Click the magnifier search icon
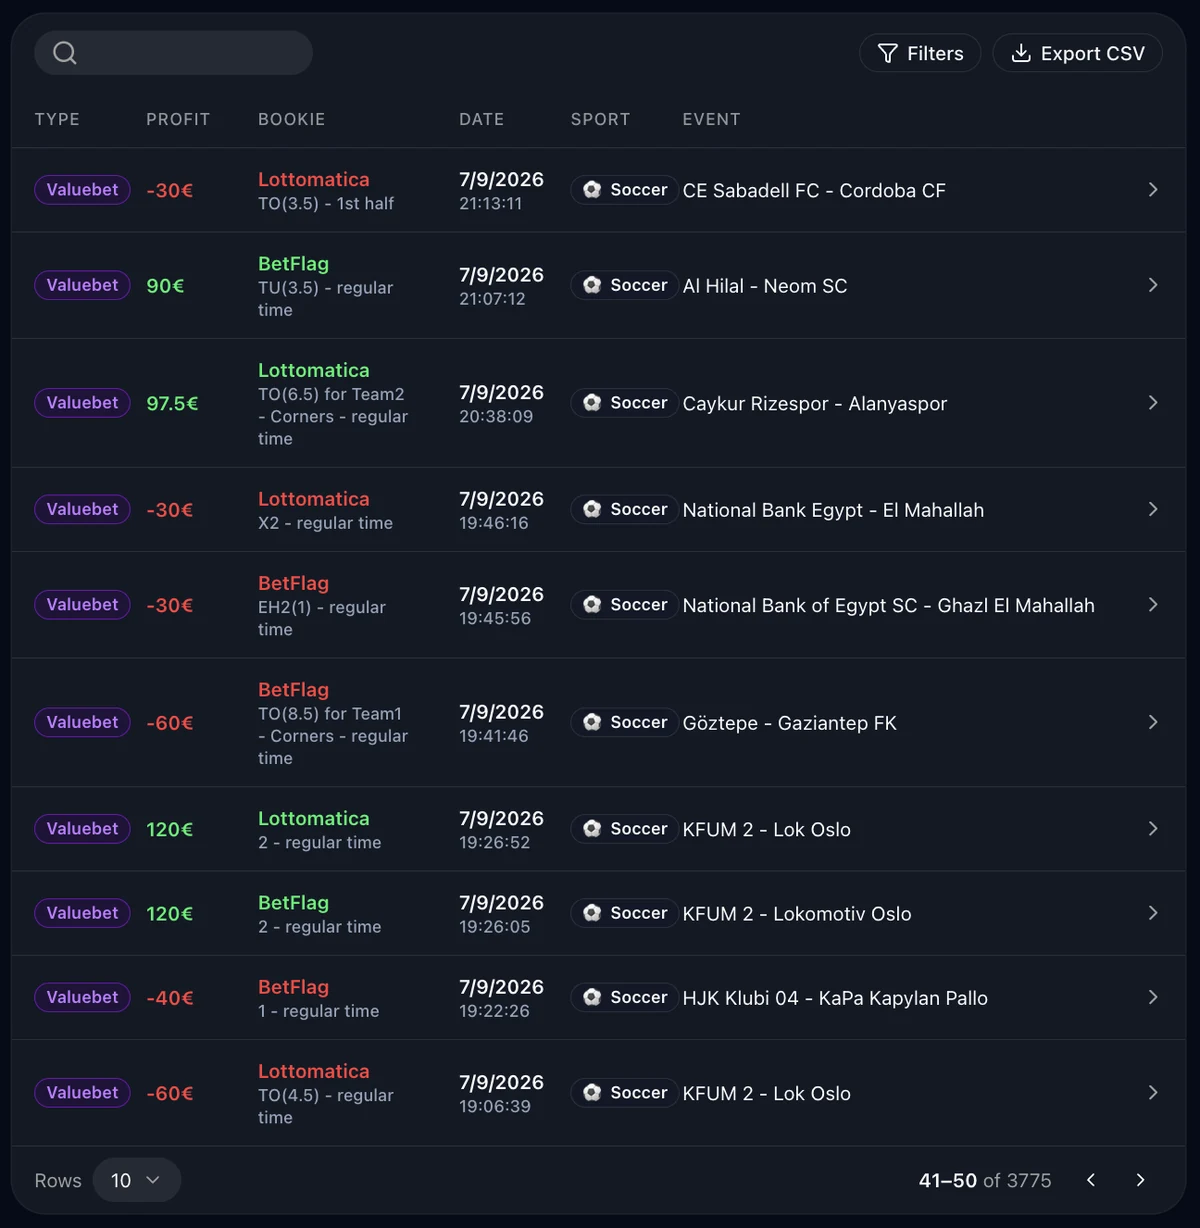 click(x=65, y=53)
